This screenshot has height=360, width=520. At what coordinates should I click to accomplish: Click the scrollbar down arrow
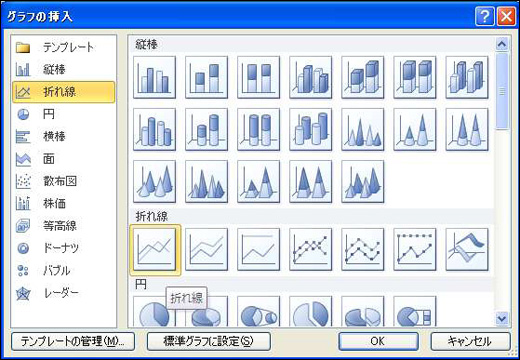502,319
